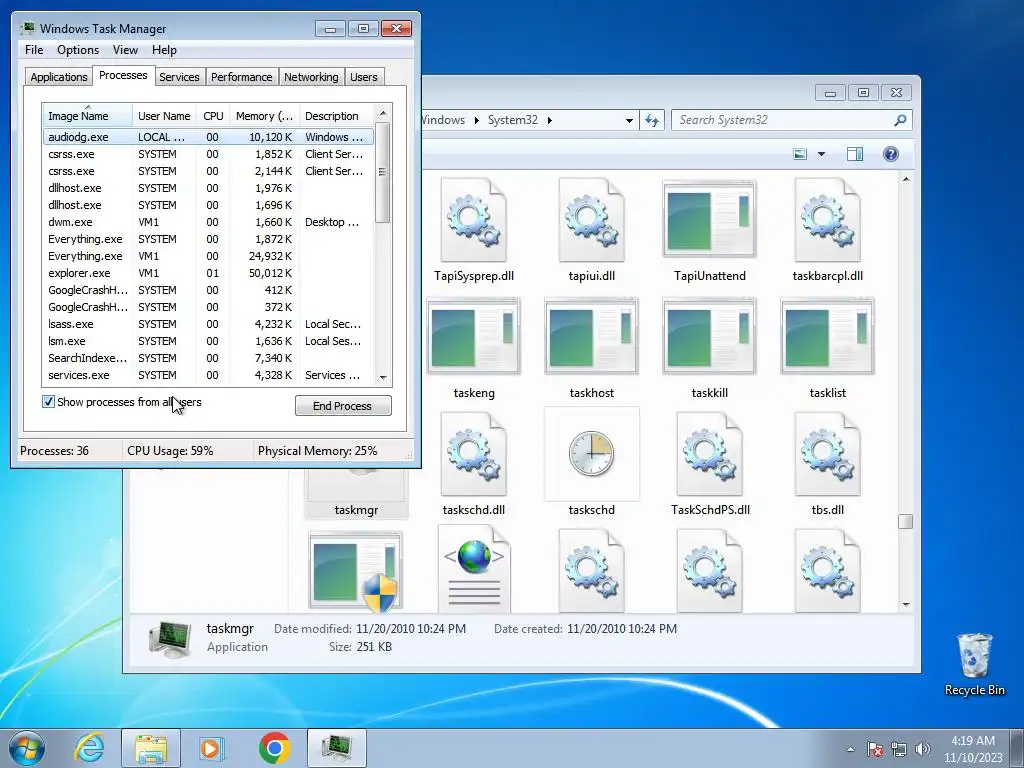The image size is (1024, 768).
Task: Open the TapiSysprep.dll file icon
Action: (473, 220)
